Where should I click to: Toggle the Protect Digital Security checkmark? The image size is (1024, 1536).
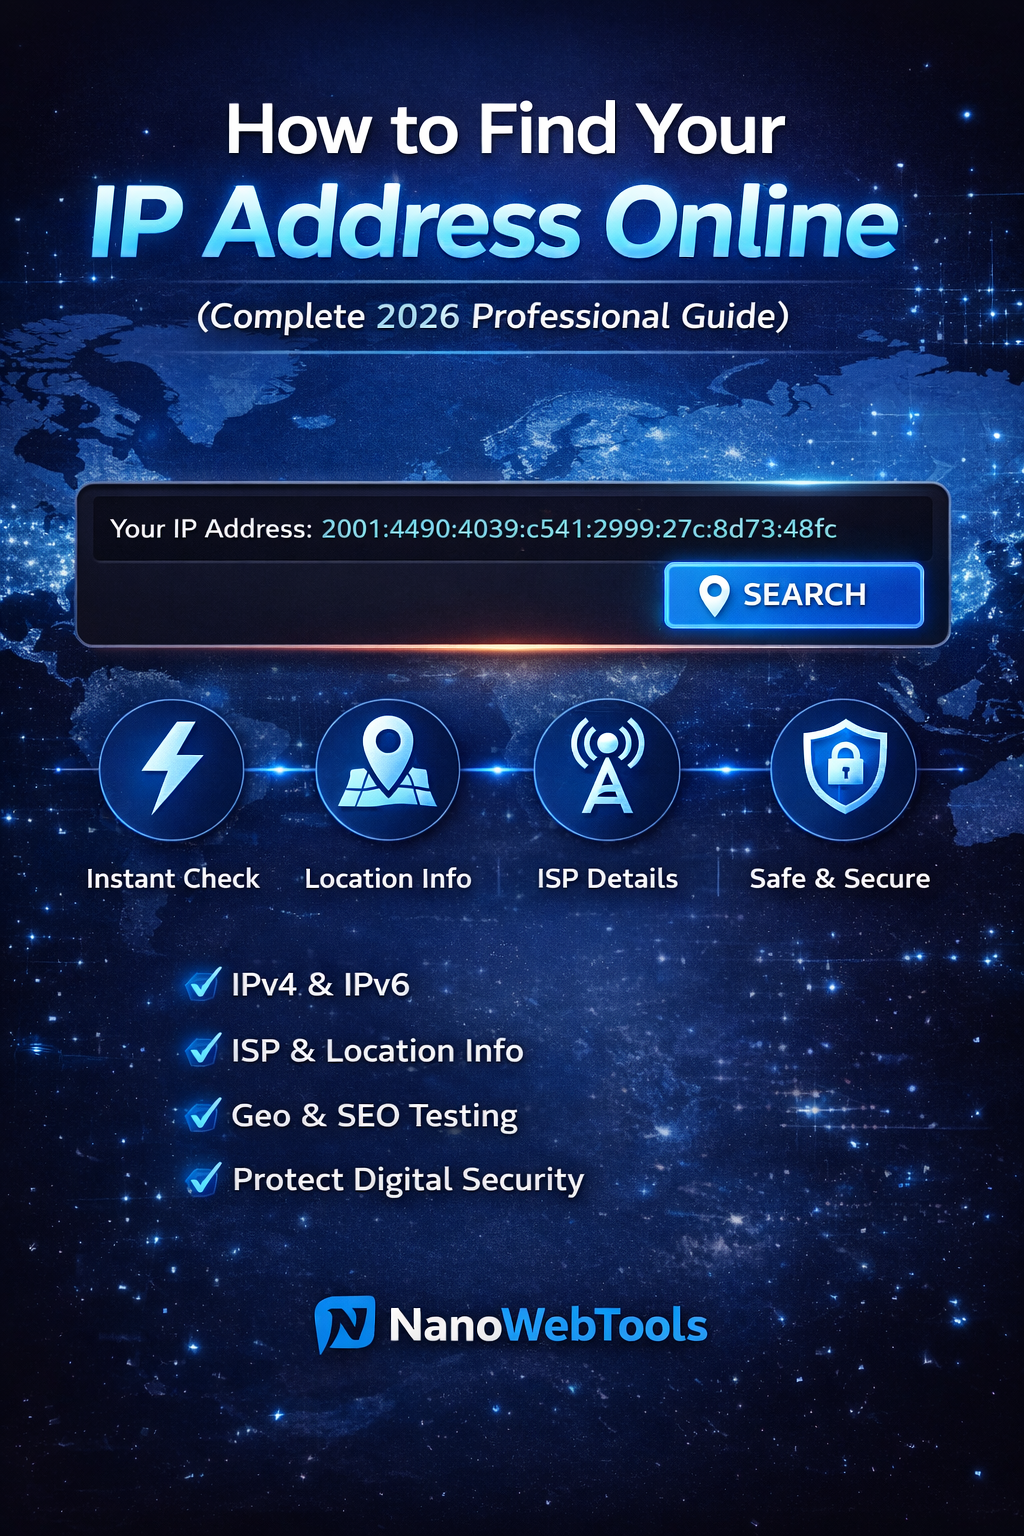[x=204, y=1179]
